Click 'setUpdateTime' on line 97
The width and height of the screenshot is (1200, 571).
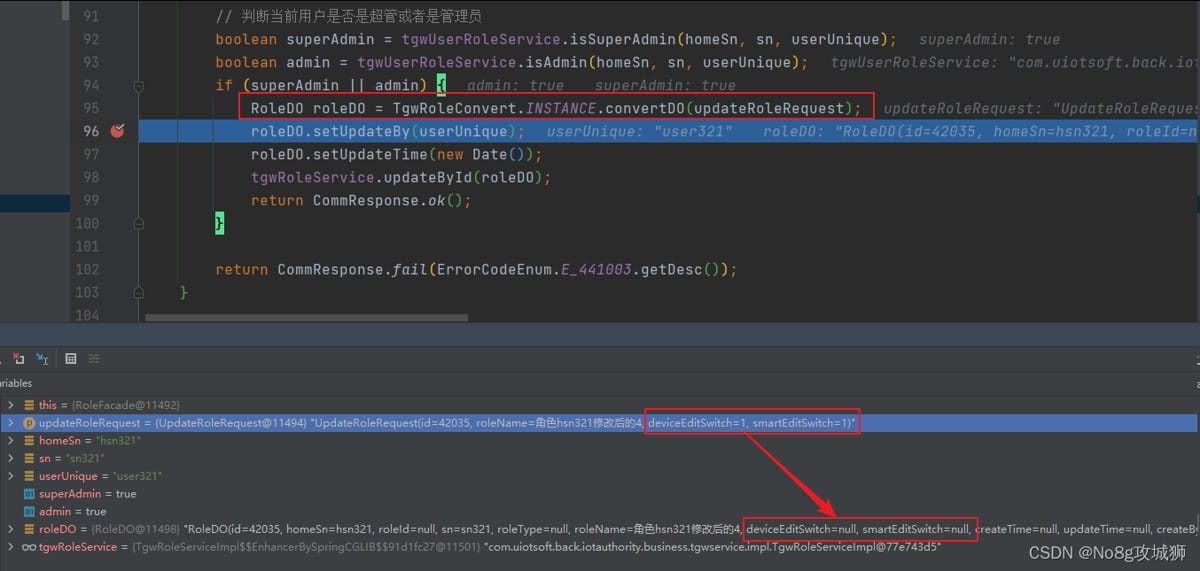coord(370,154)
